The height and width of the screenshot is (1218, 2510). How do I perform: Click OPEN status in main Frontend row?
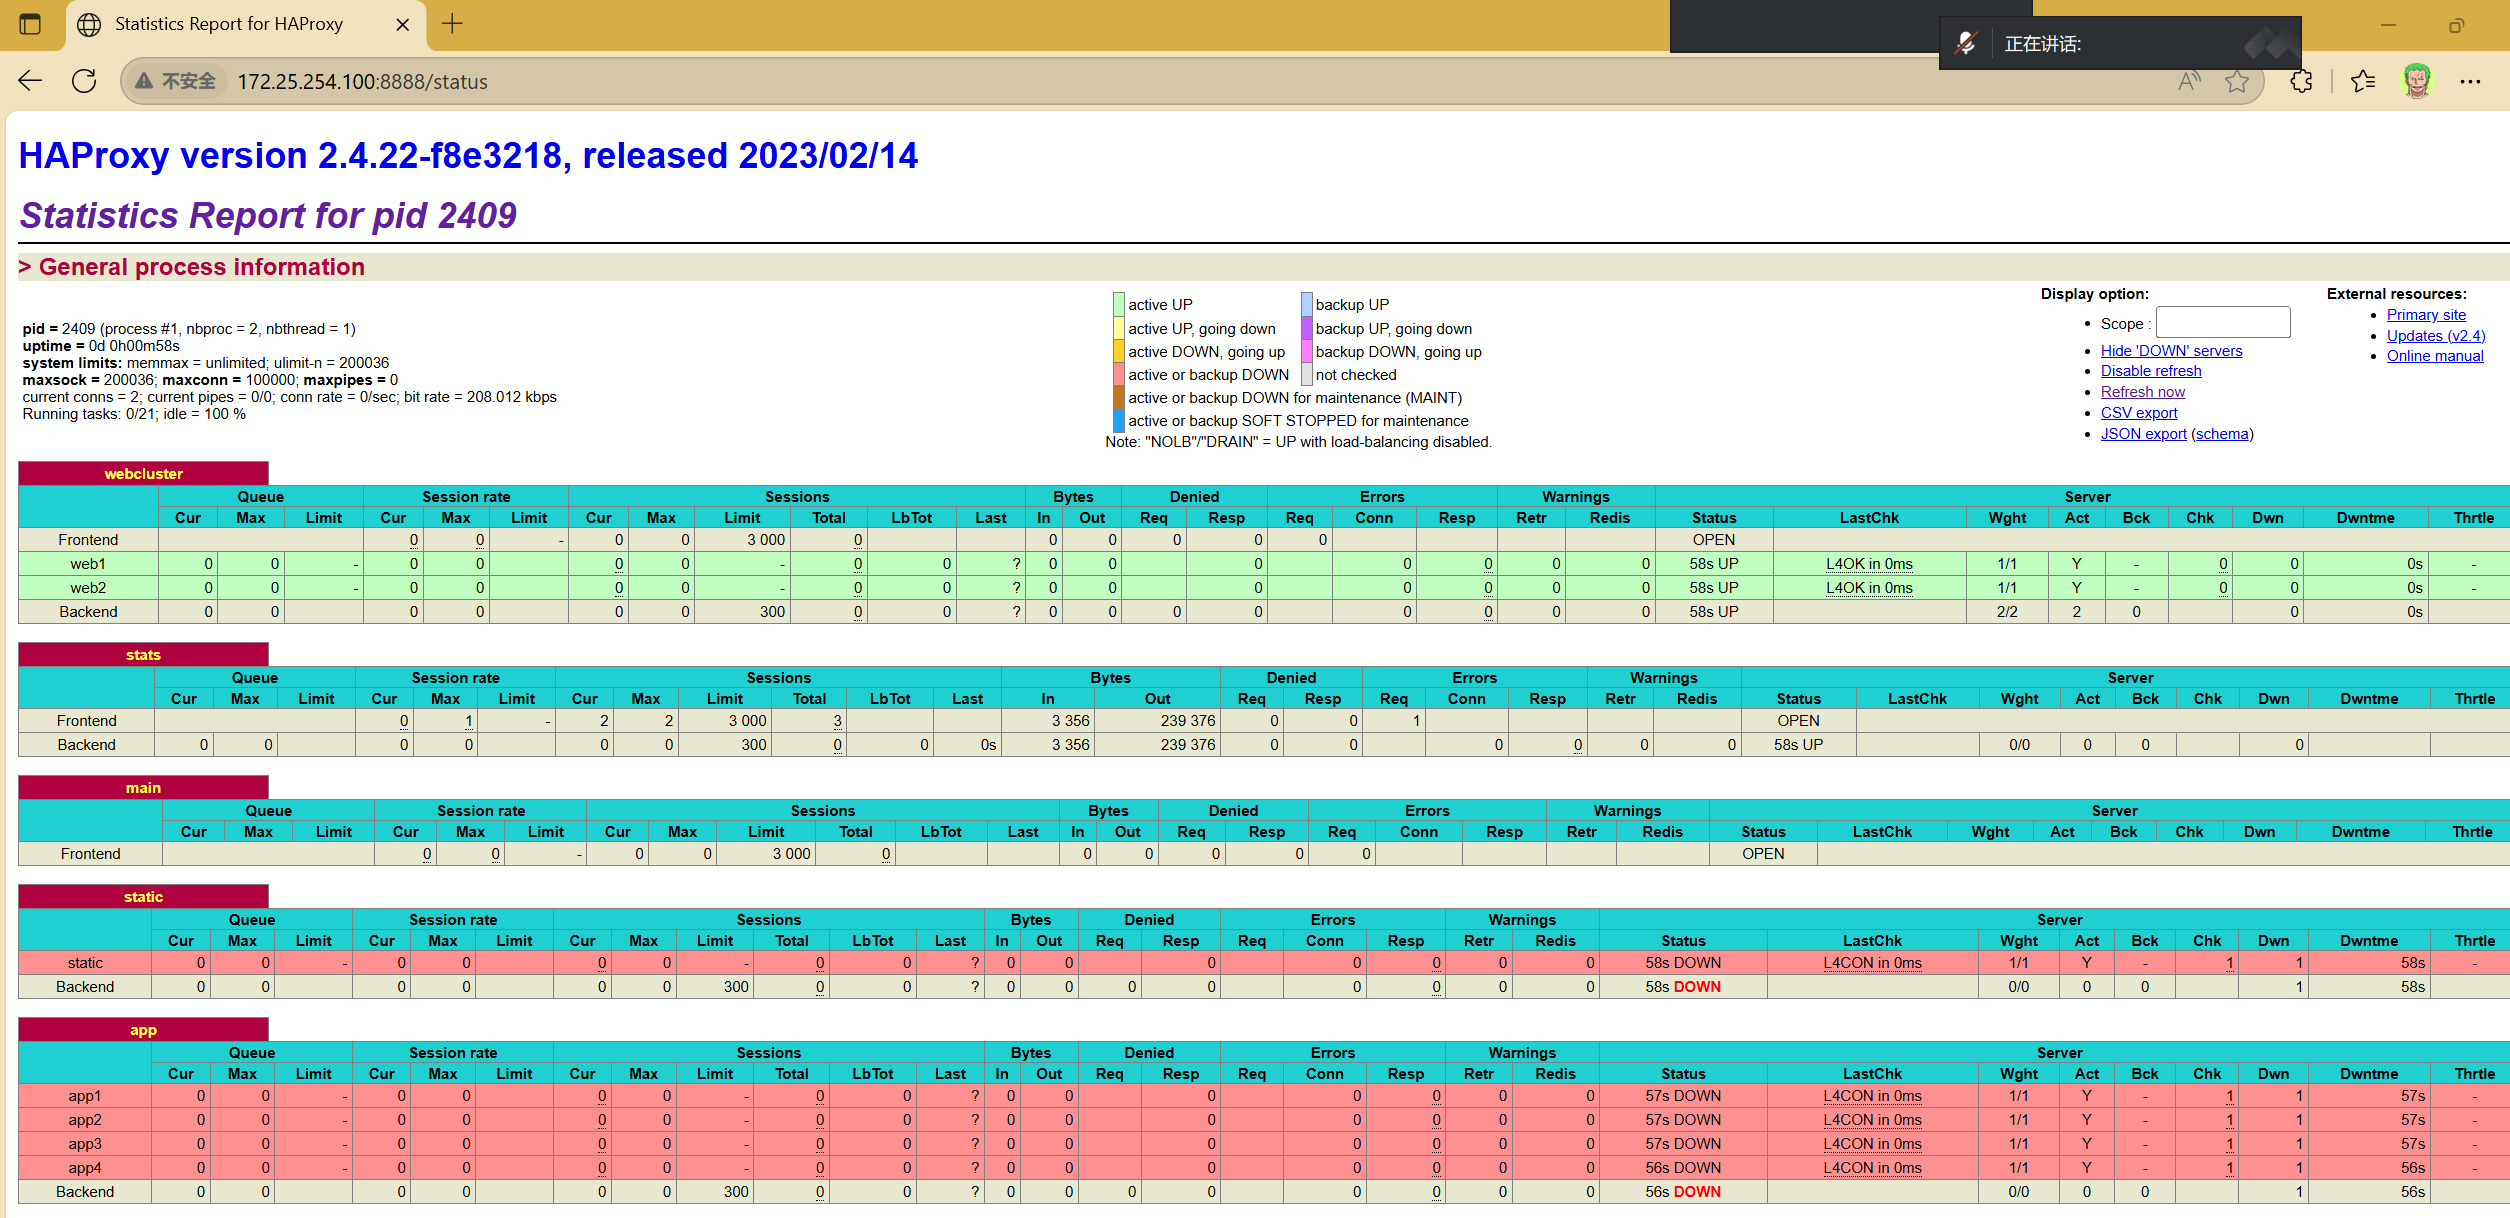(1762, 854)
